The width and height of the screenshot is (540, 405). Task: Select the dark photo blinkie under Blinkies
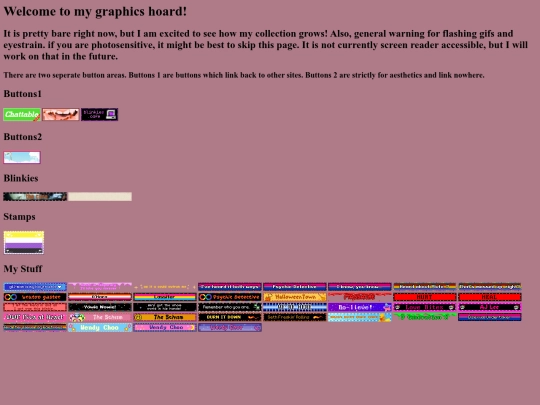tap(35, 197)
